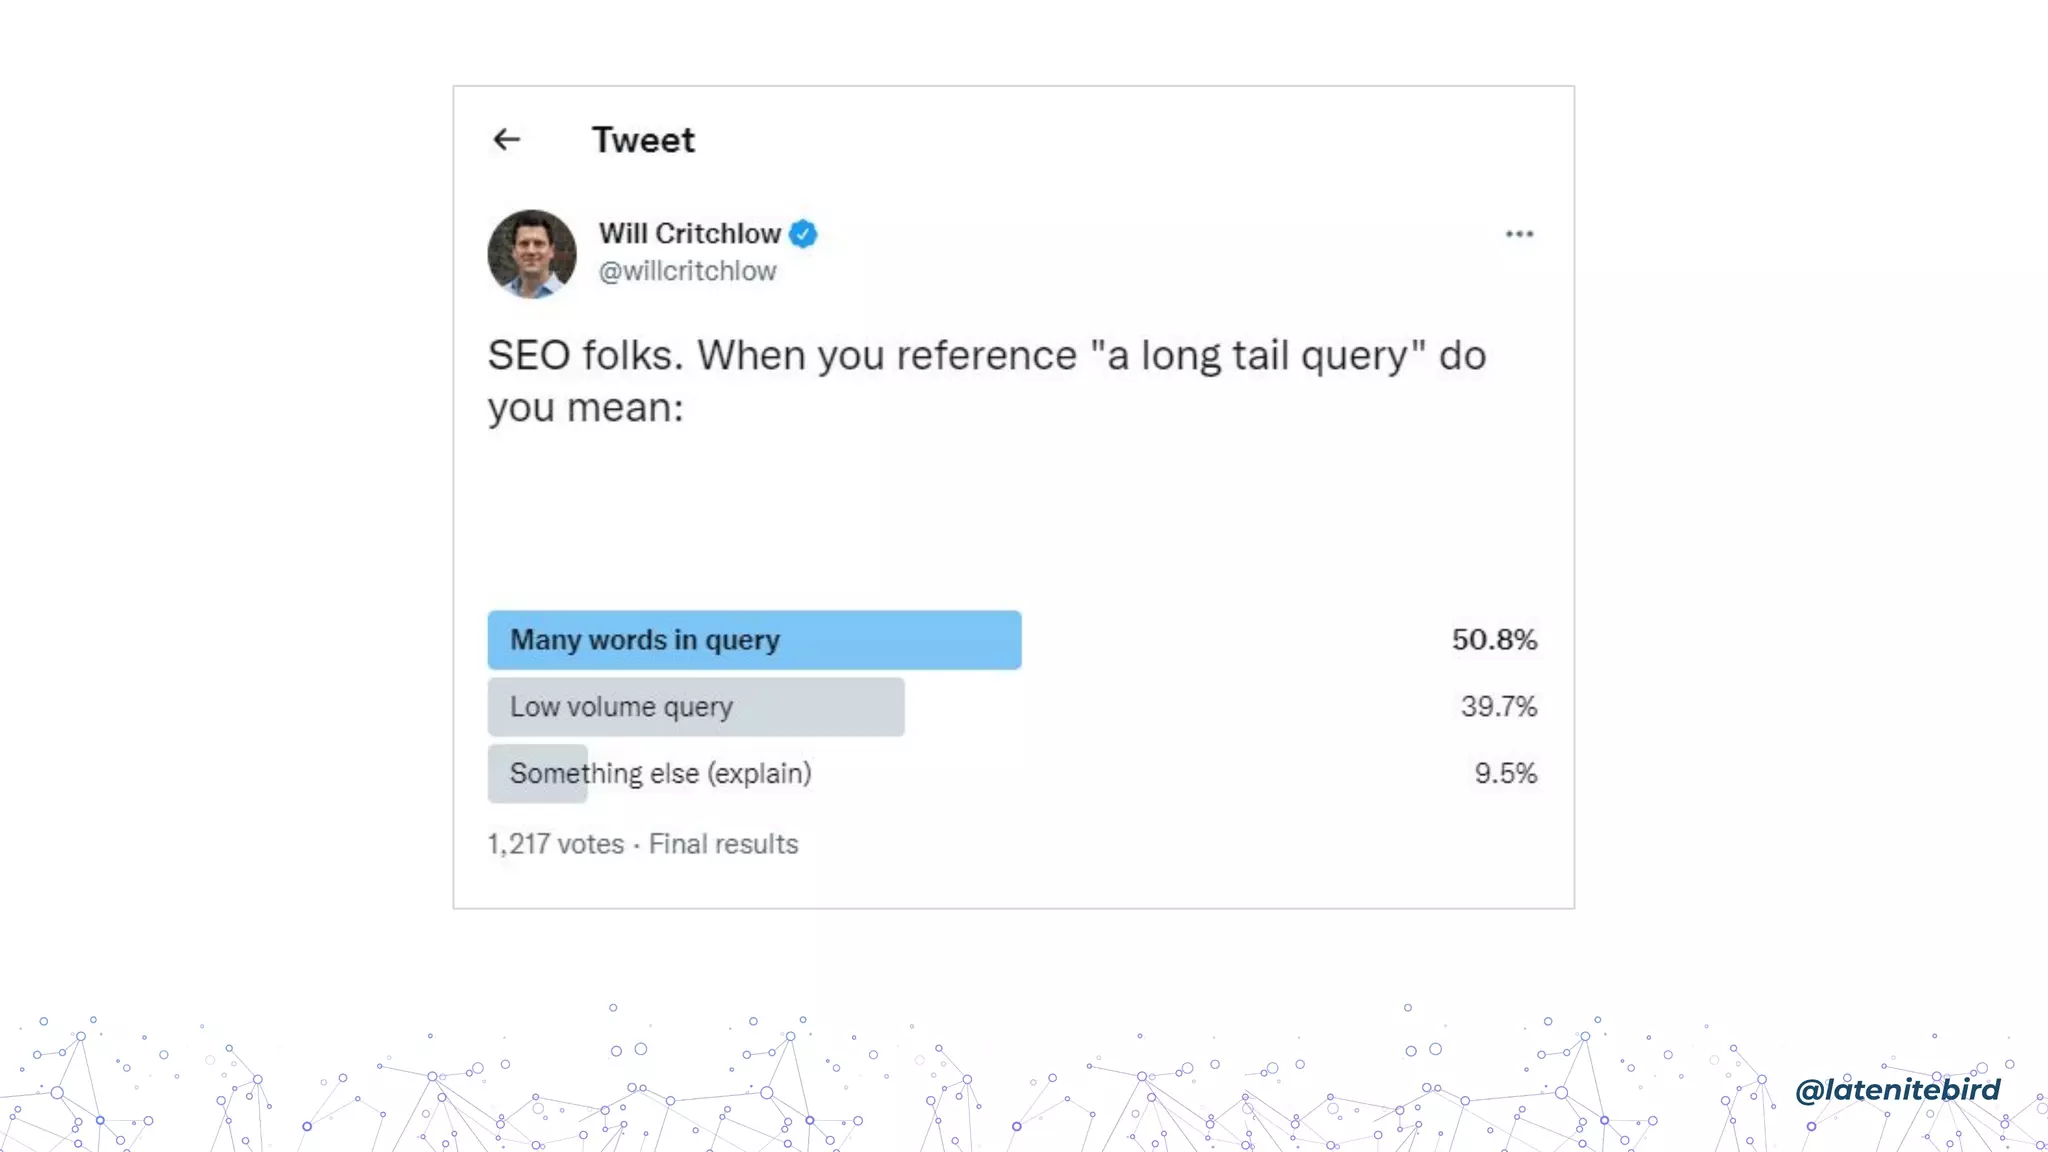Click the 9.5% poll result
Screen dimensions: 2048x1152
pyautogui.click(x=1505, y=774)
